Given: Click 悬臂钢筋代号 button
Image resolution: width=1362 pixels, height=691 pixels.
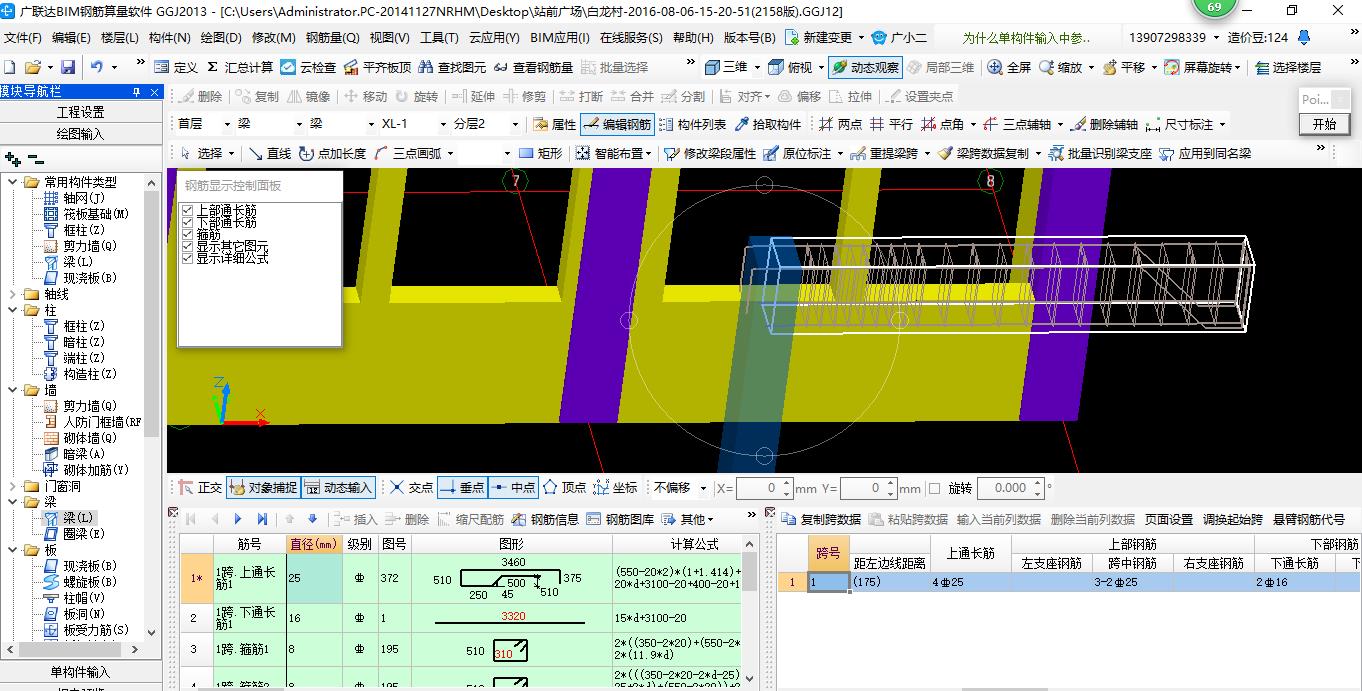Looking at the screenshot, I should [1309, 519].
